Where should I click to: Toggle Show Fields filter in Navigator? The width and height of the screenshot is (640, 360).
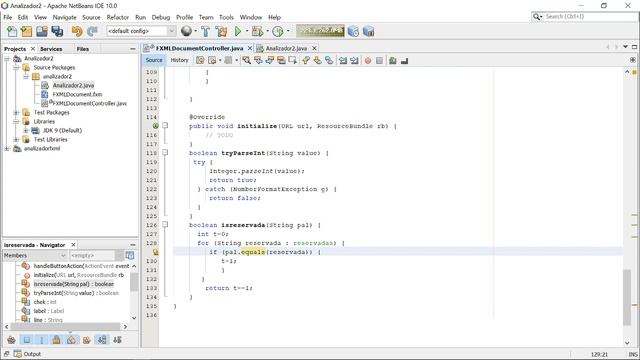[x=27, y=340]
